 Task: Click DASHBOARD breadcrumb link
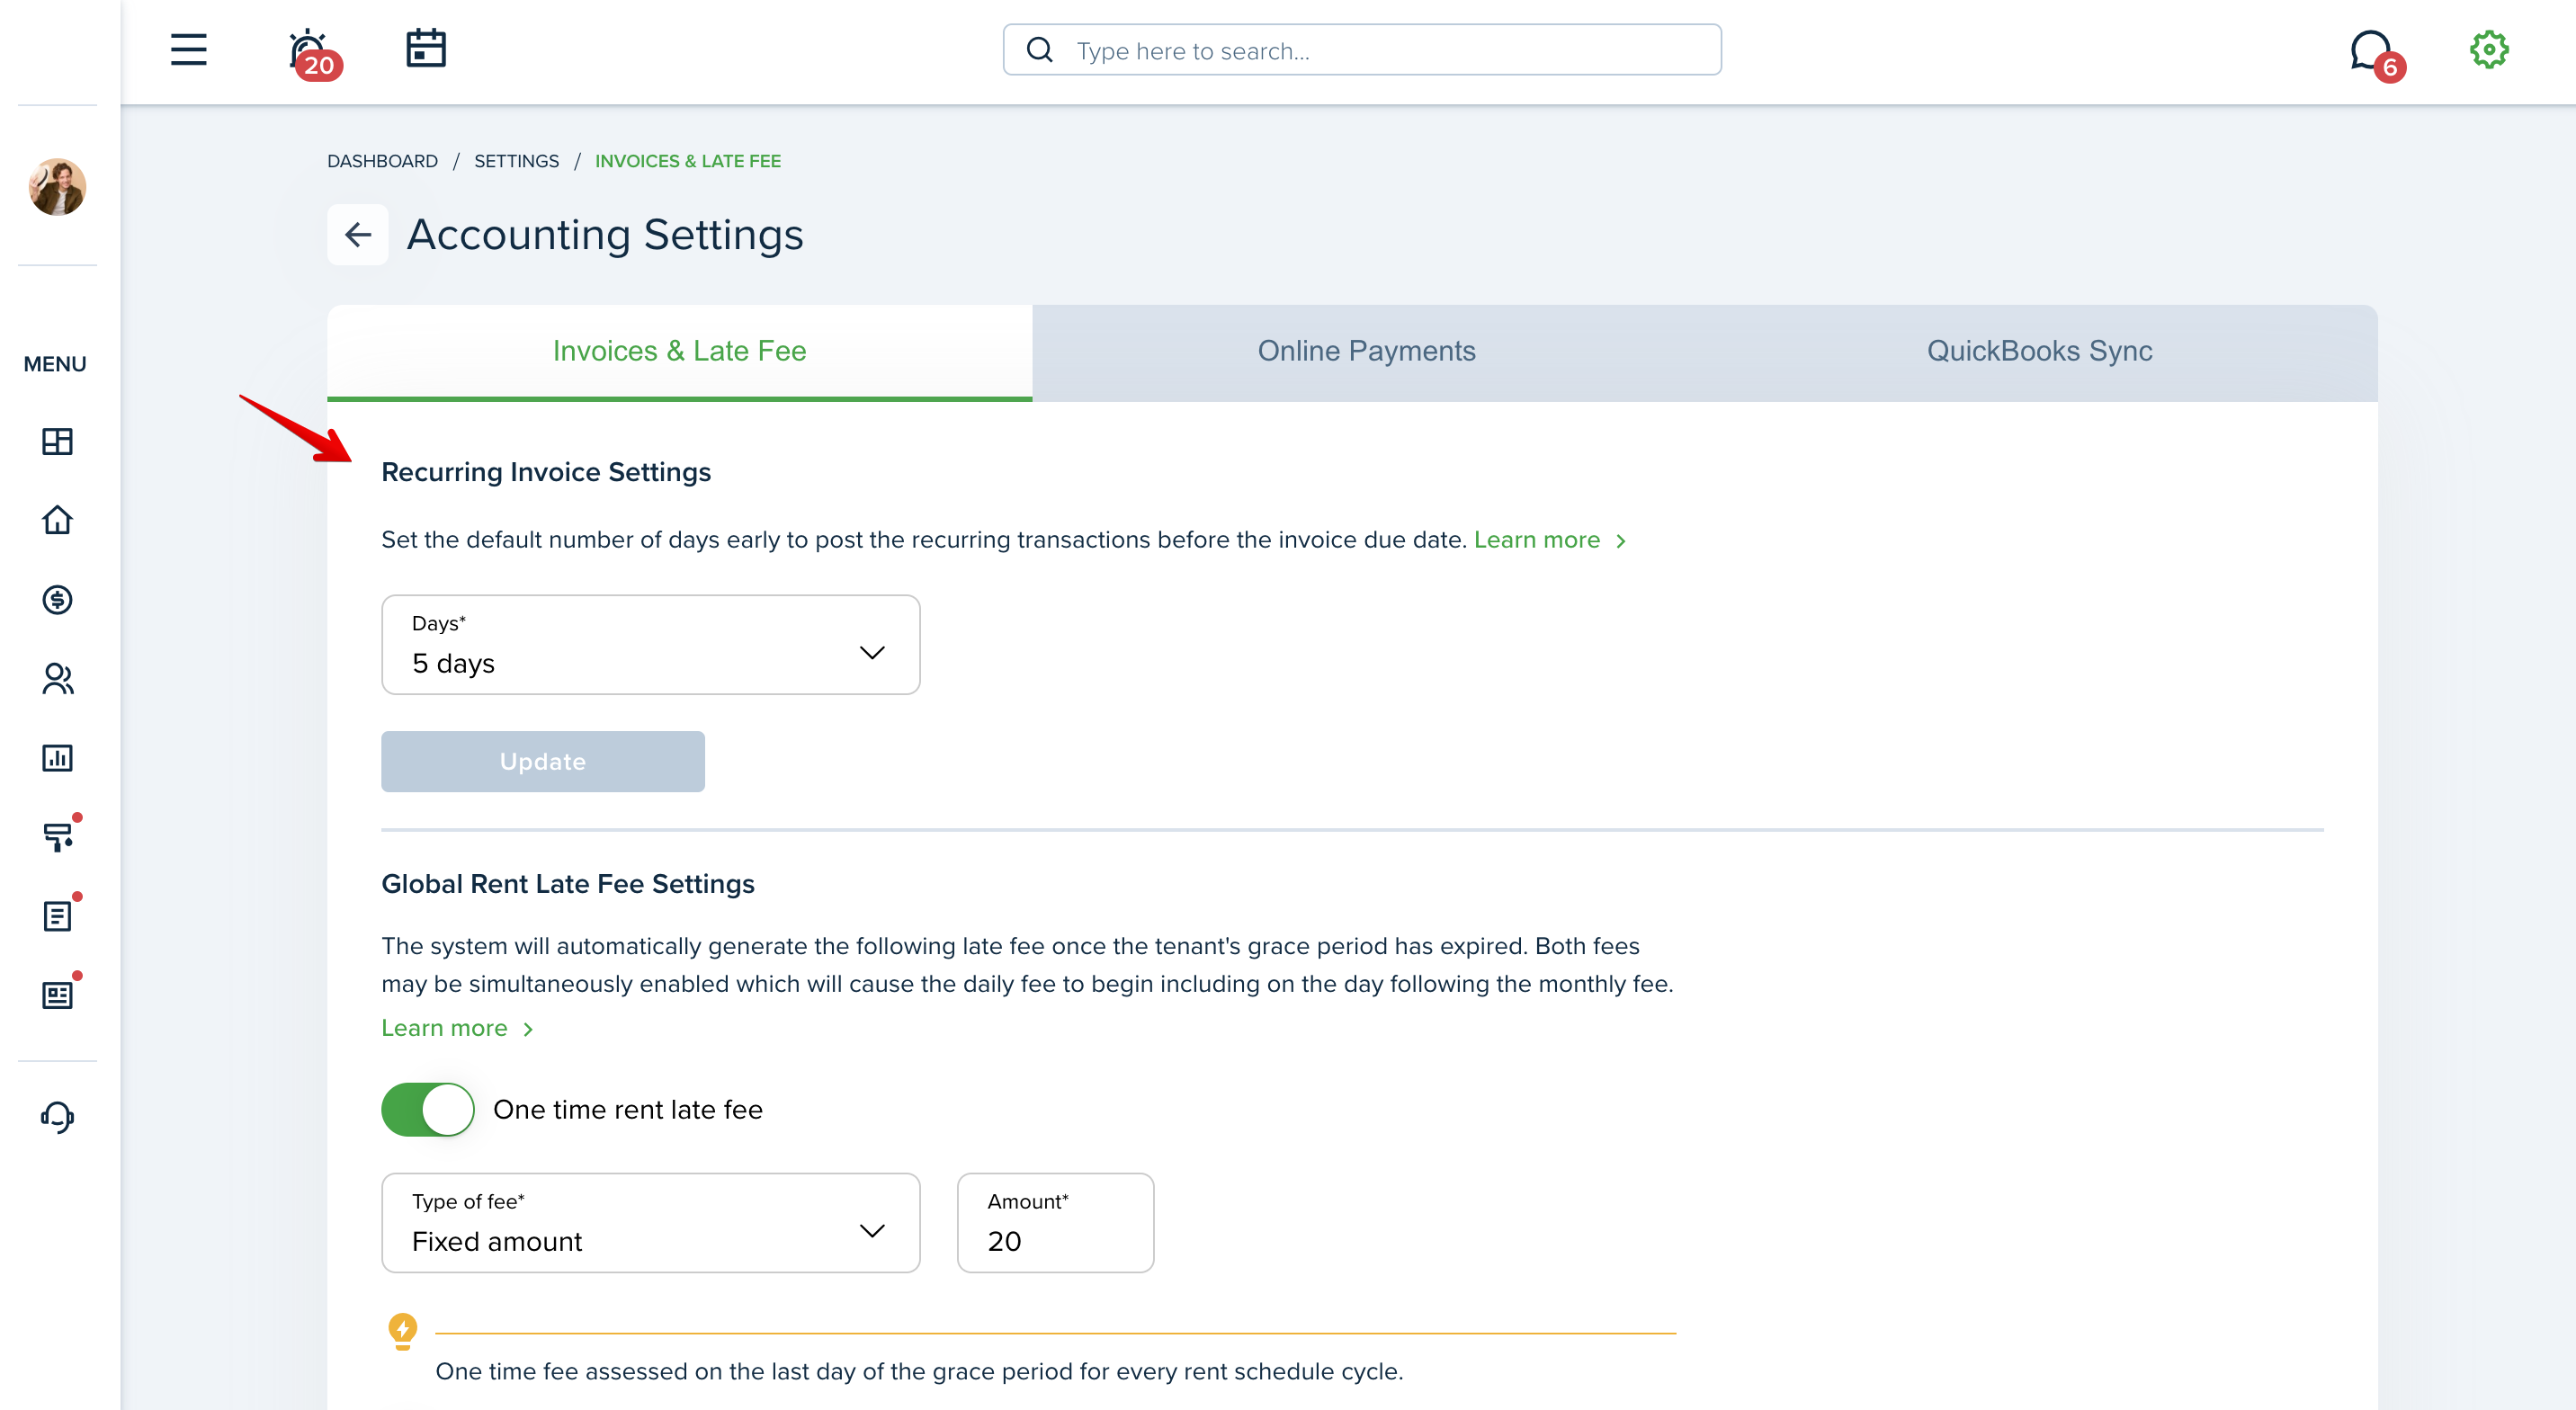point(382,161)
